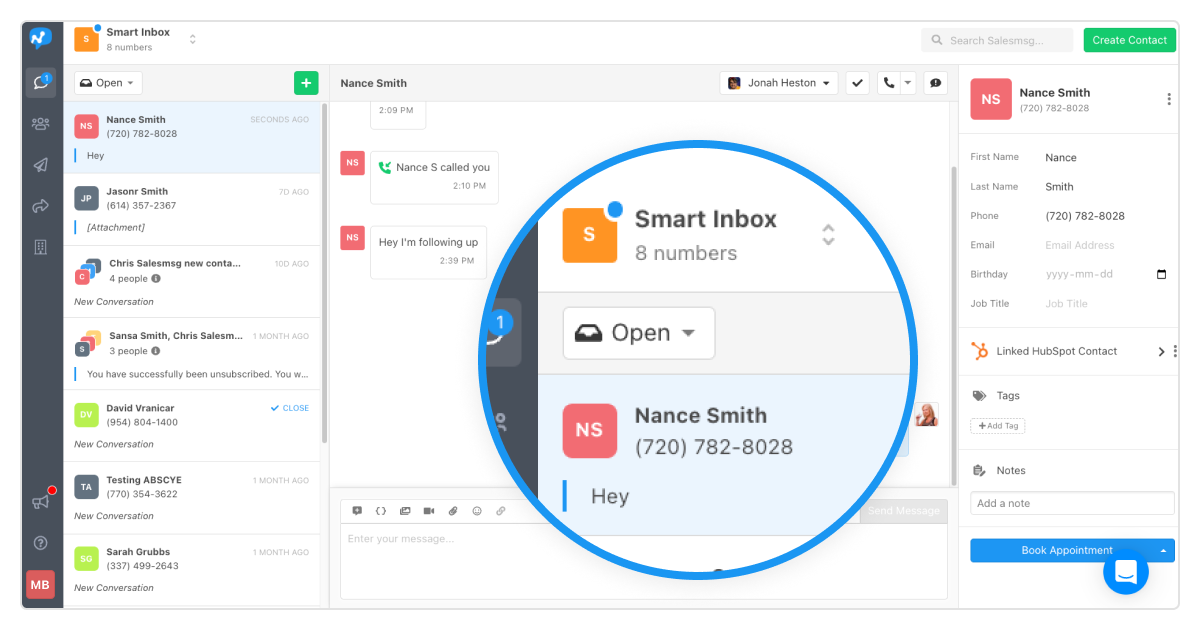Edit the First Name value Nance

[1061, 157]
